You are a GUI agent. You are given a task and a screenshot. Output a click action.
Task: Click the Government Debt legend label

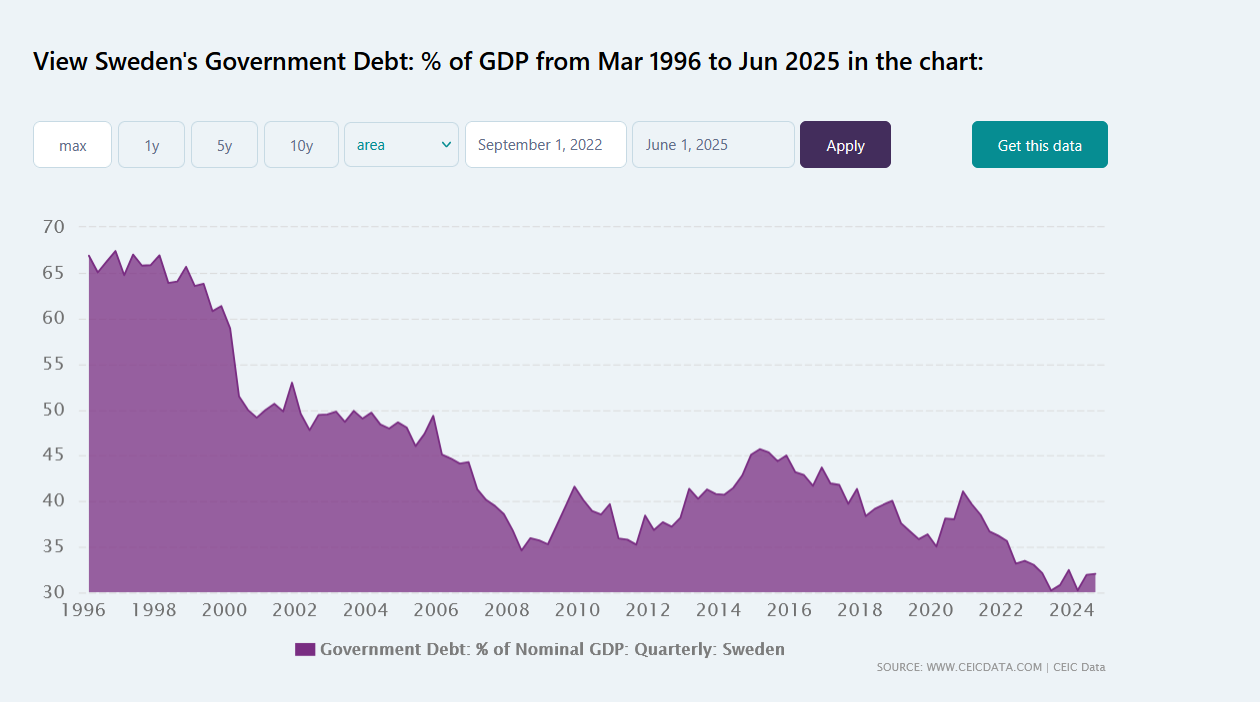pos(552,649)
